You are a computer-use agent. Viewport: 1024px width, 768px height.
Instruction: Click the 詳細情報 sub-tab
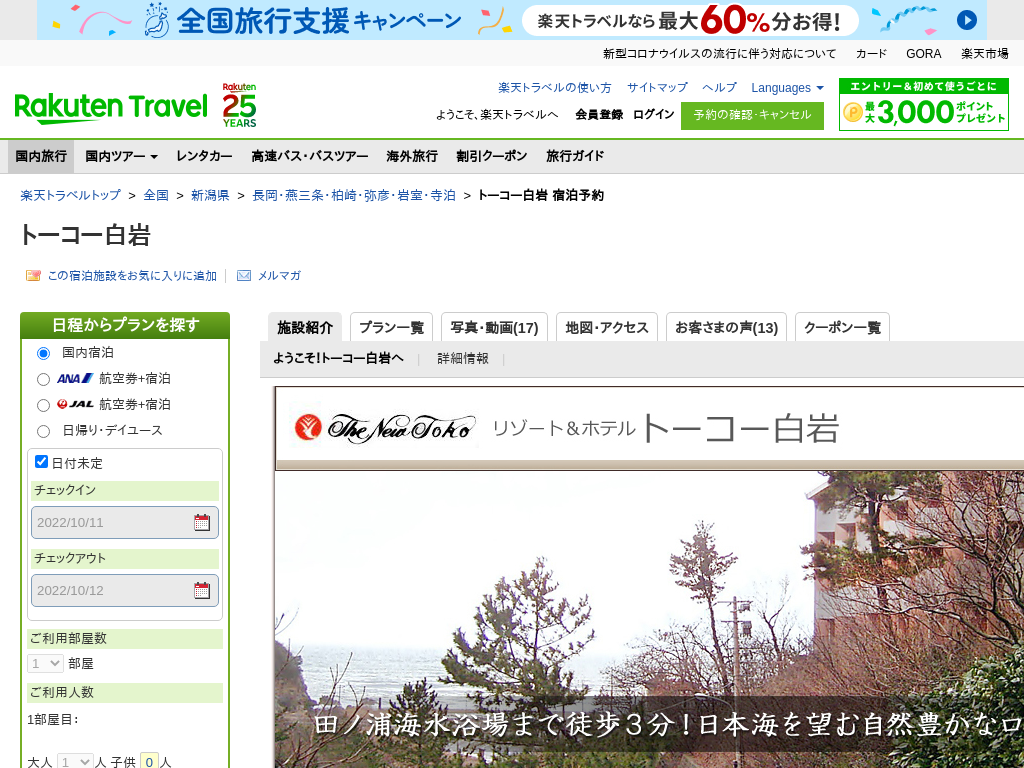tap(463, 359)
